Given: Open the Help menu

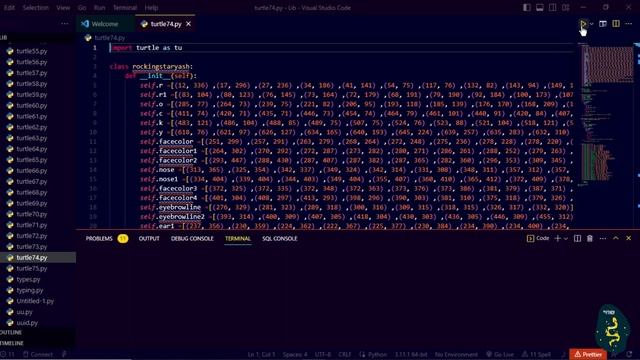Looking at the screenshot, I should point(151,7).
